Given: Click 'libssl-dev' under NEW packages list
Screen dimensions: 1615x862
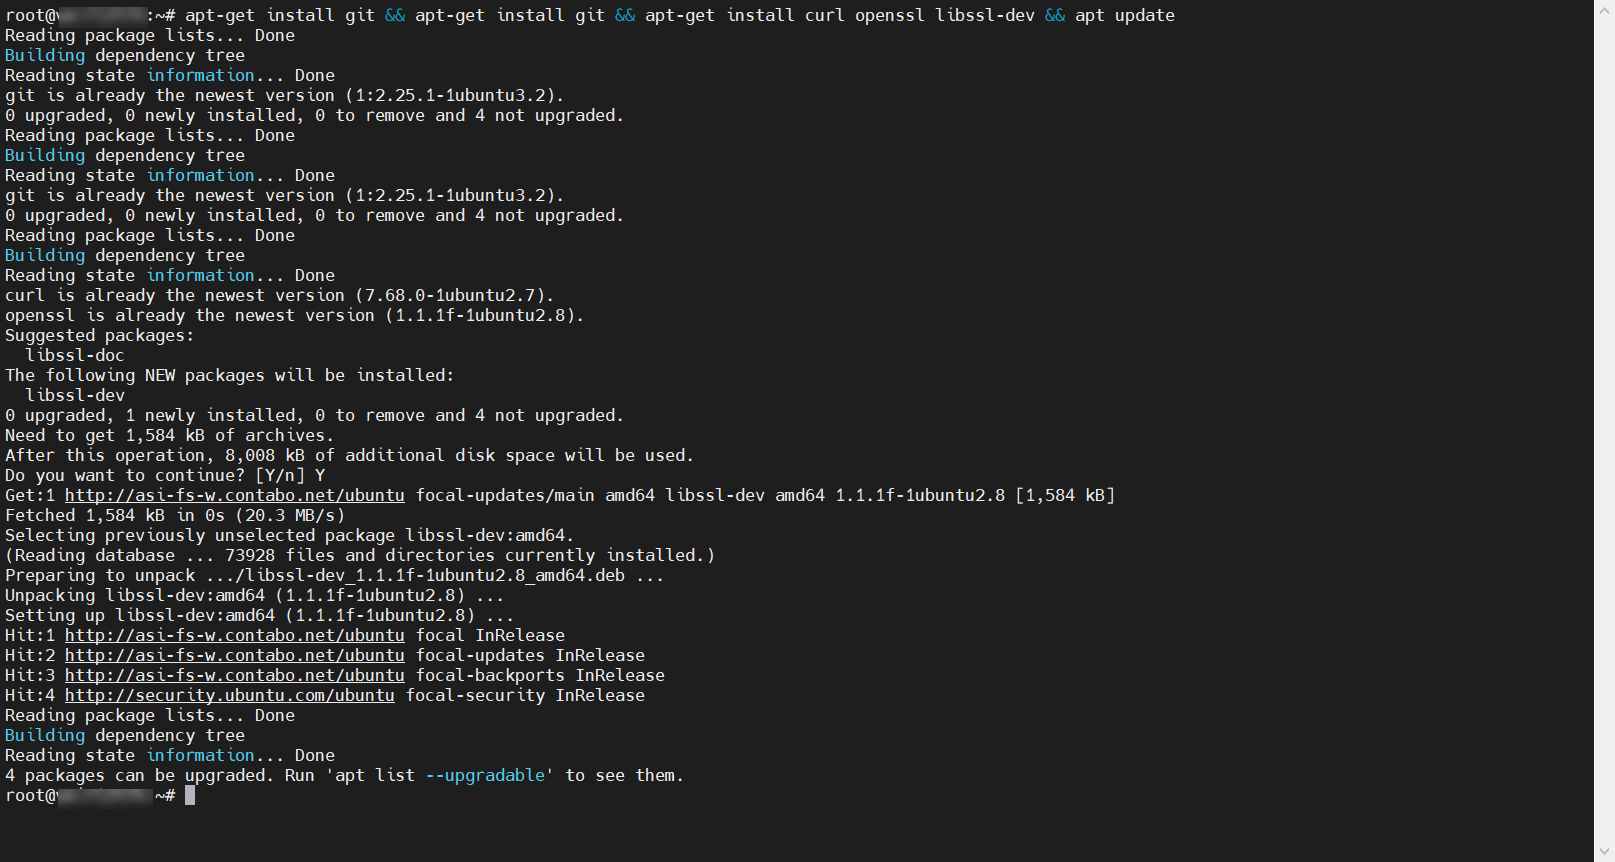Looking at the screenshot, I should pos(75,396).
